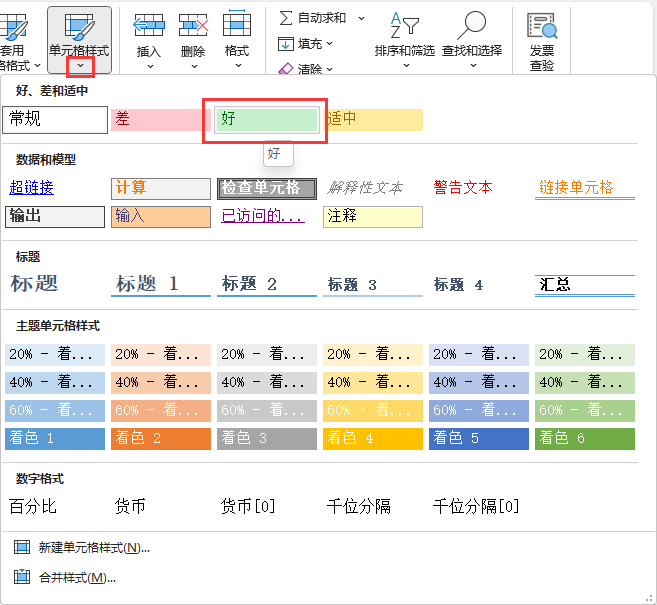
Task: Apply the 标题 1 heading style
Action: [x=161, y=285]
